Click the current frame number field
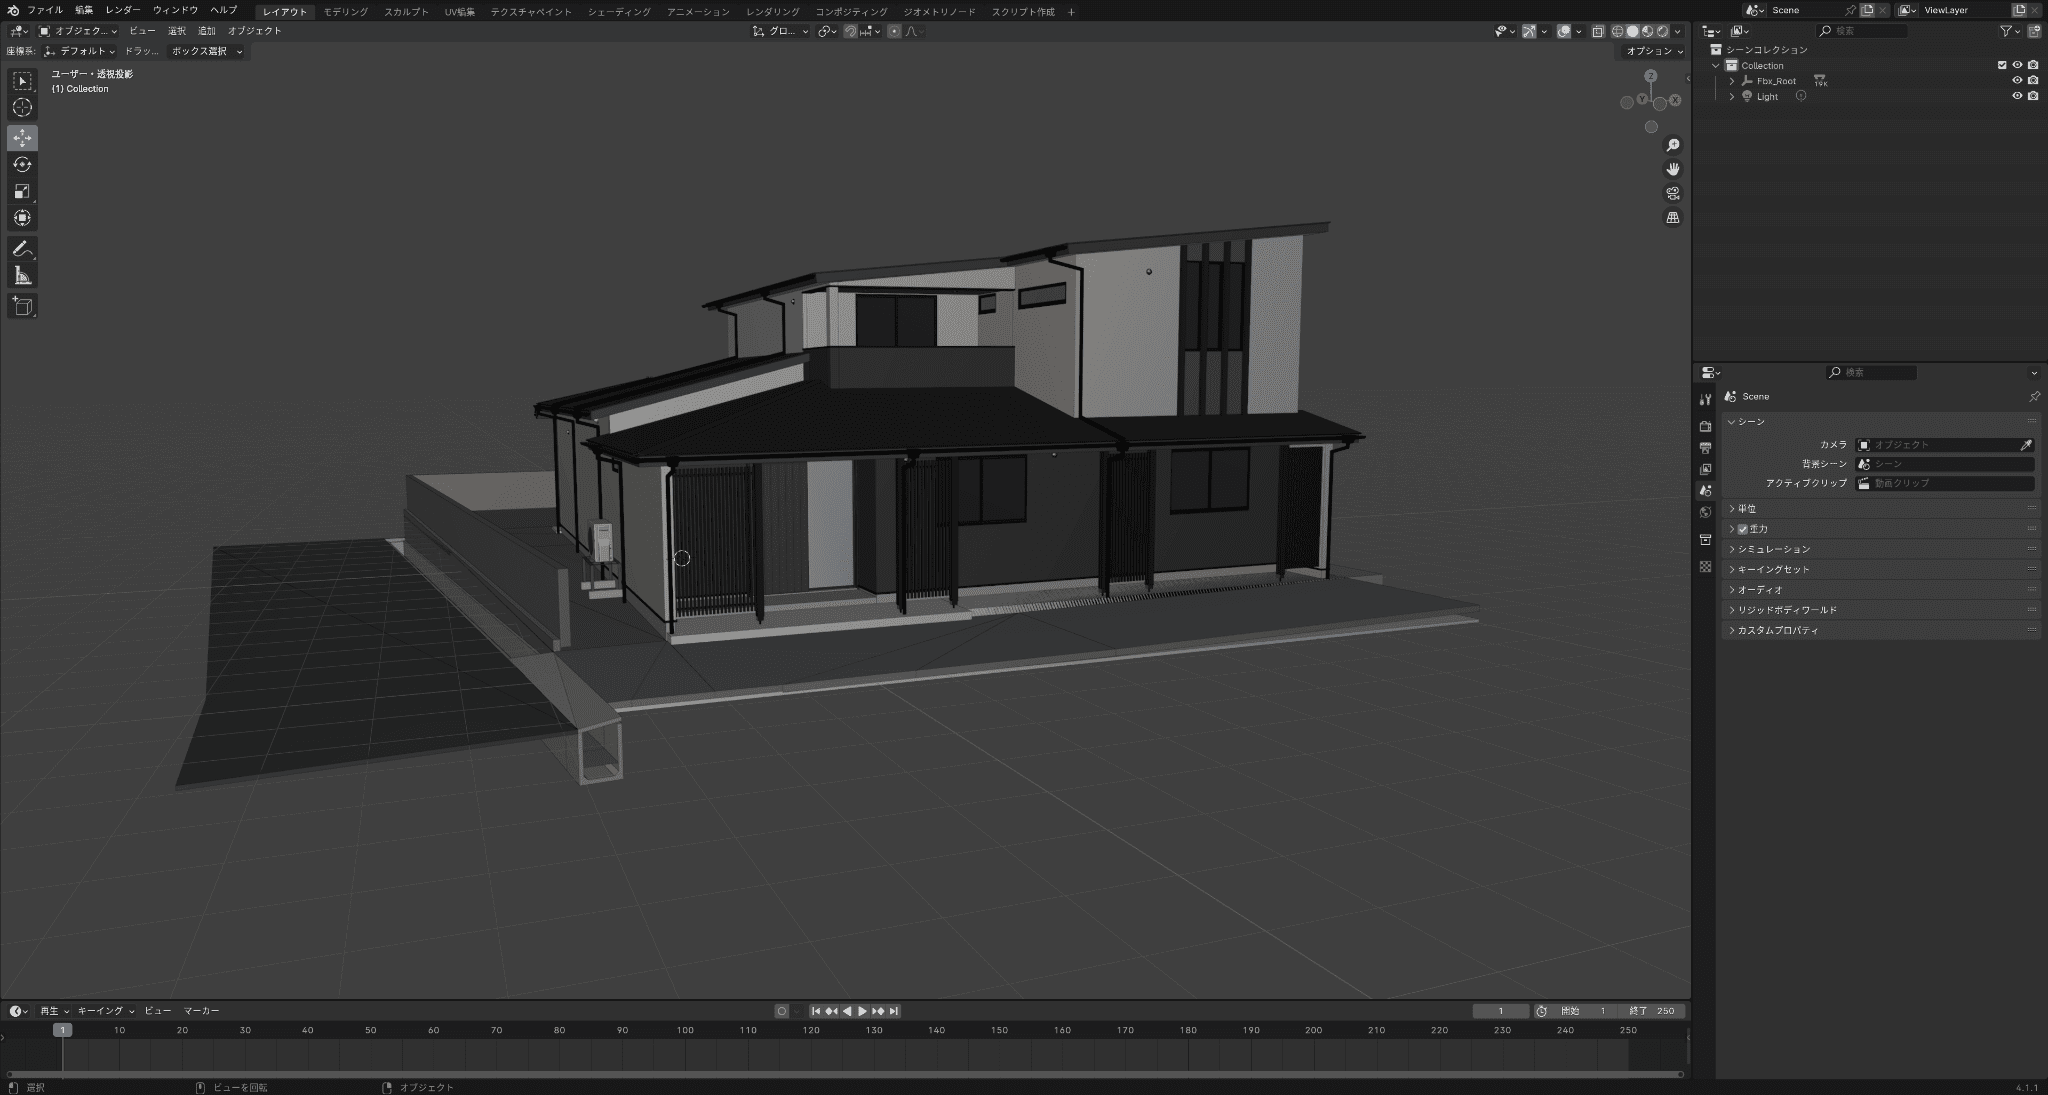Viewport: 2048px width, 1095px height. tap(1500, 1011)
